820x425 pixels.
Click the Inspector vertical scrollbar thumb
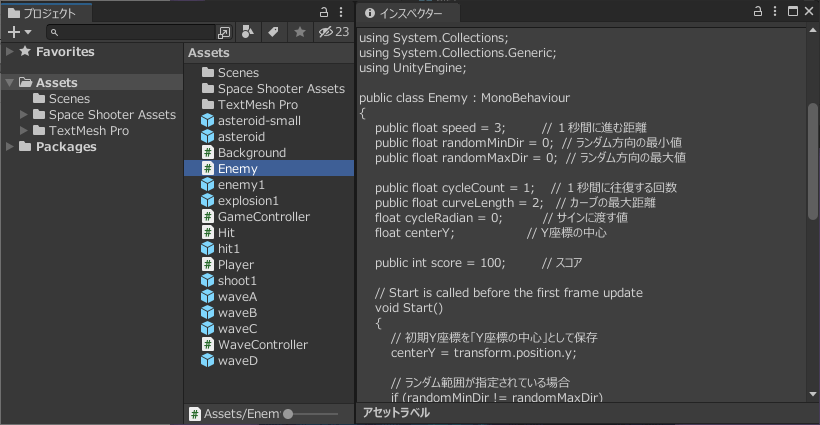click(x=812, y=161)
